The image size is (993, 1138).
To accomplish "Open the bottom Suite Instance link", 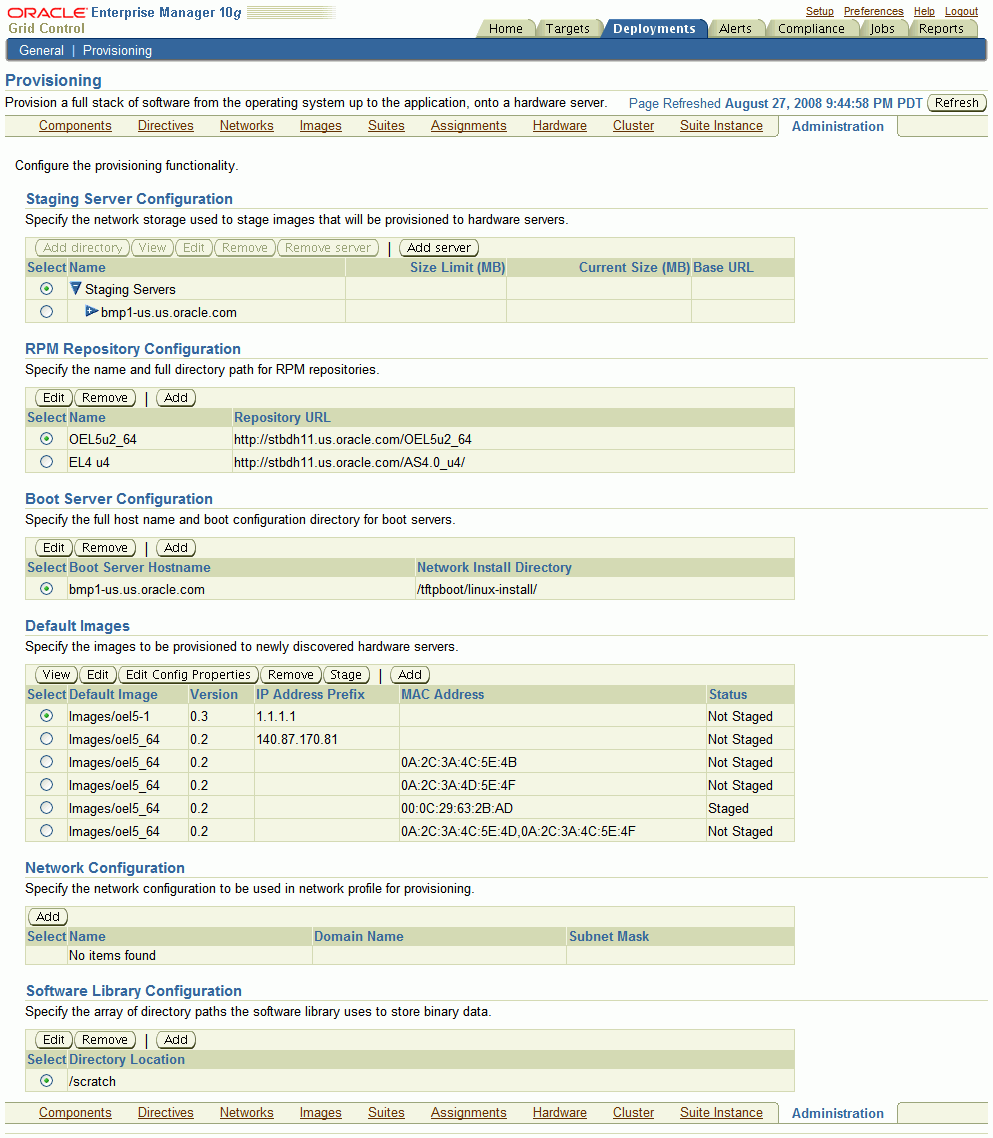I will point(722,1113).
